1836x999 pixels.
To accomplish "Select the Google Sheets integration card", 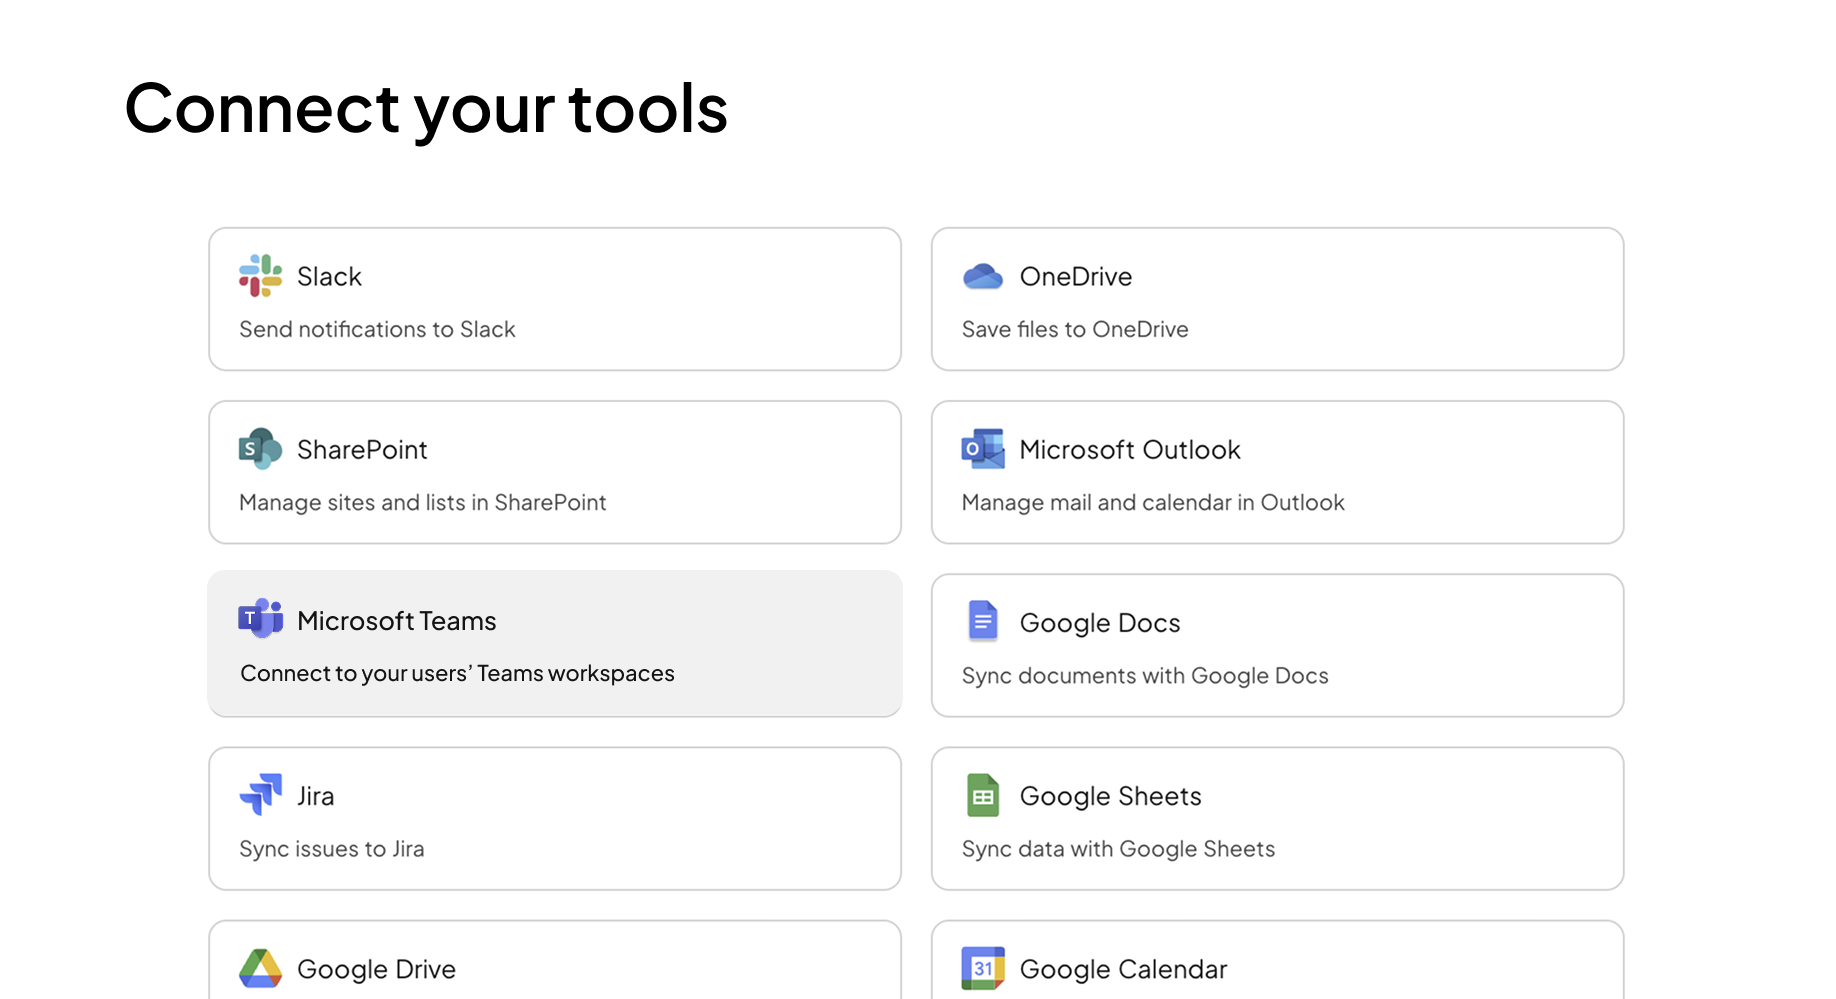I will tap(1277, 818).
